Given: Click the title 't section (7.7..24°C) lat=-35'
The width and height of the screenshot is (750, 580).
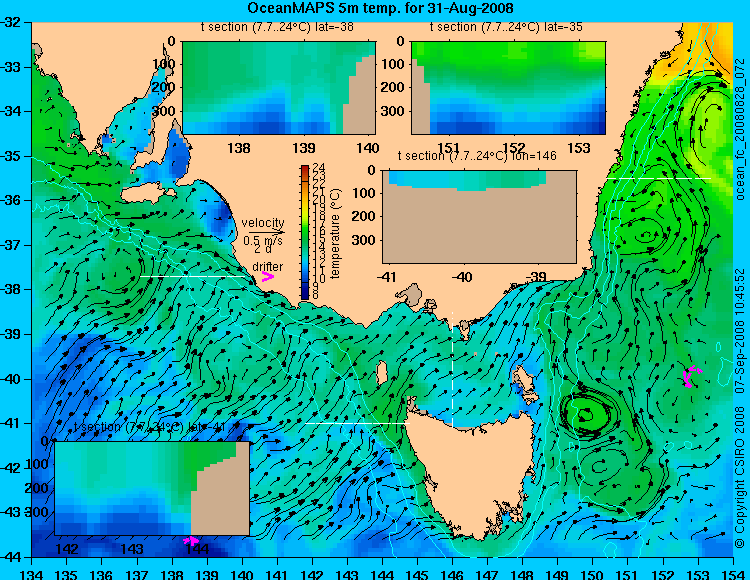Looking at the screenshot, I should [506, 27].
